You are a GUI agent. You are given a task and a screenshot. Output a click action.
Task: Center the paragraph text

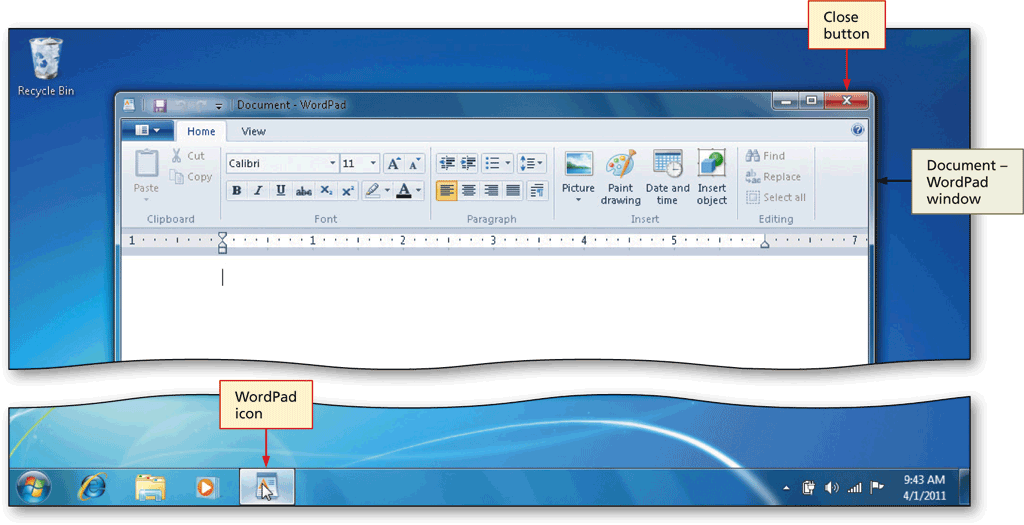click(469, 191)
